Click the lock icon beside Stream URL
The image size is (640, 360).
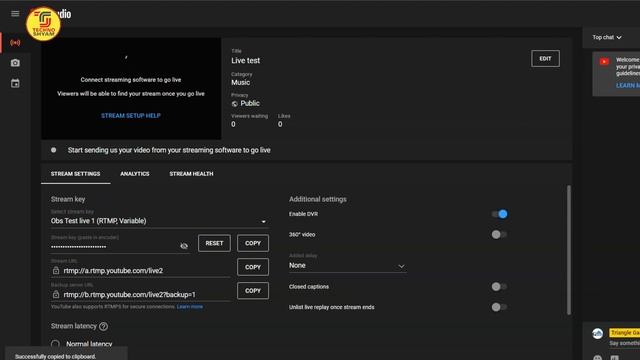tap(56, 270)
